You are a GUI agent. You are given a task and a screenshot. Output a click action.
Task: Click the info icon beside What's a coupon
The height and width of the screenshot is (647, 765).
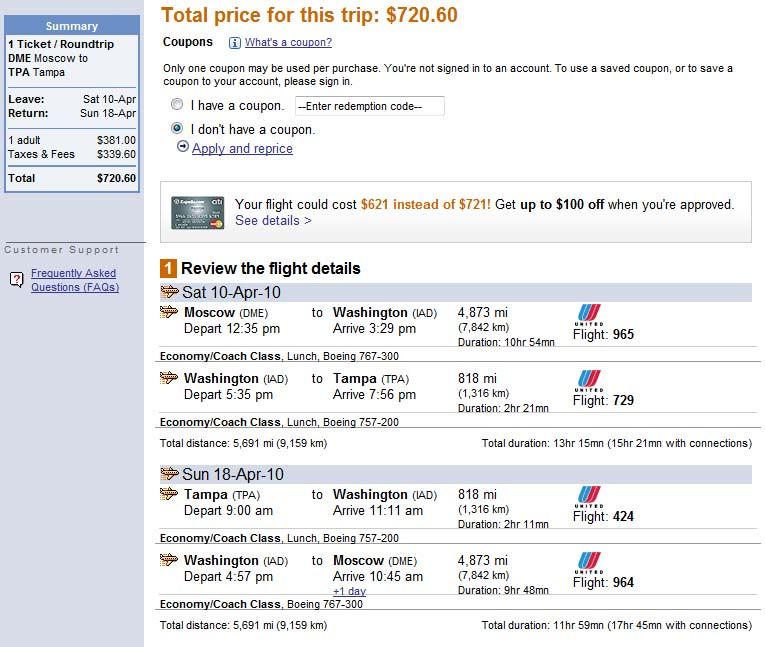click(x=235, y=43)
